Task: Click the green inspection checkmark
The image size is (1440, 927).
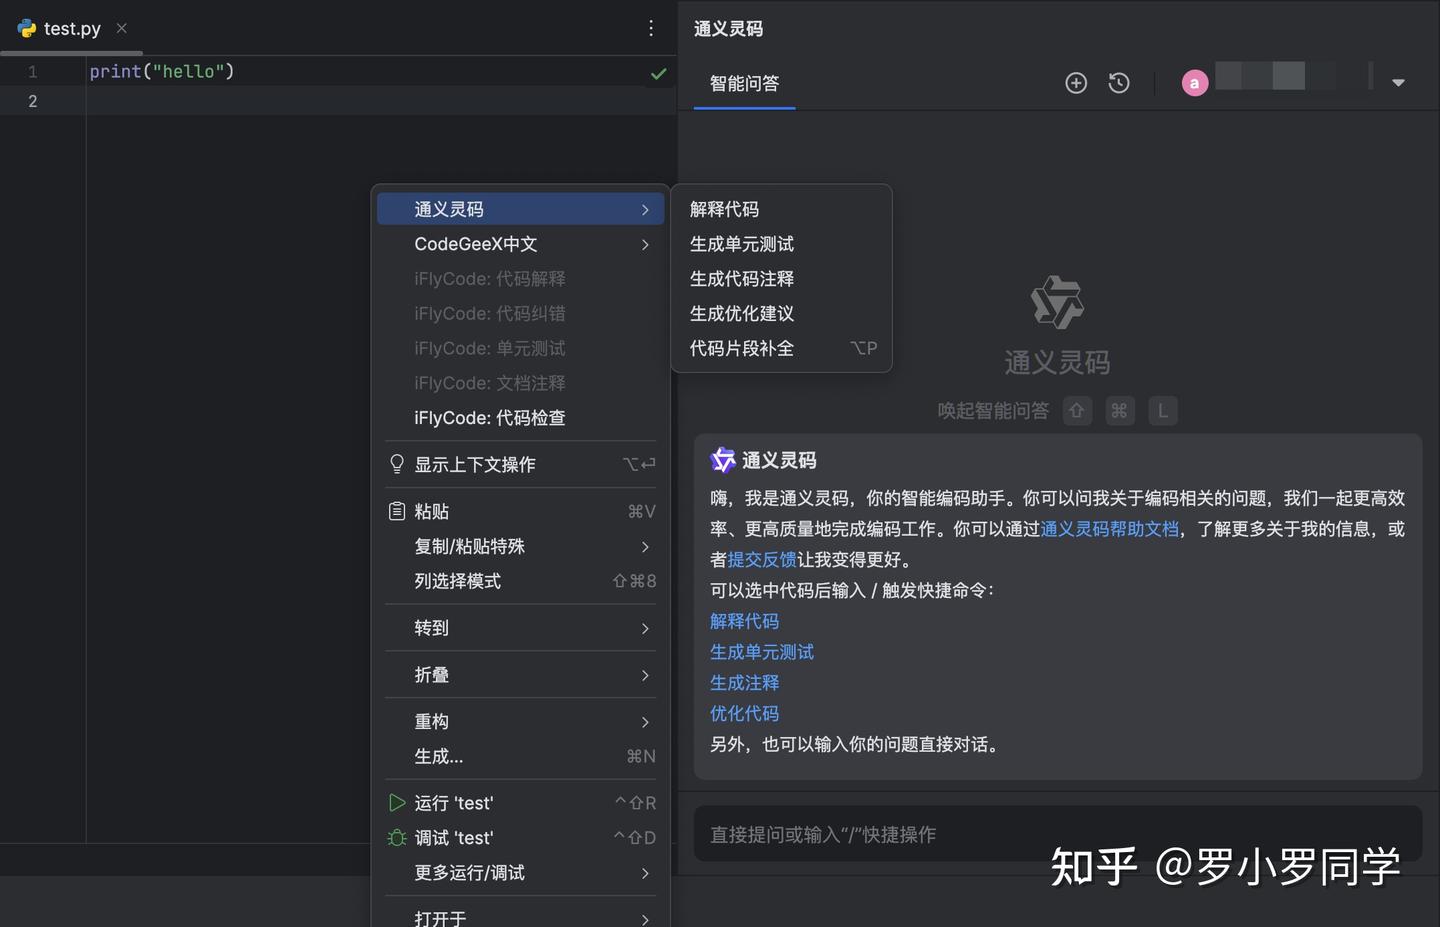Action: 658,73
